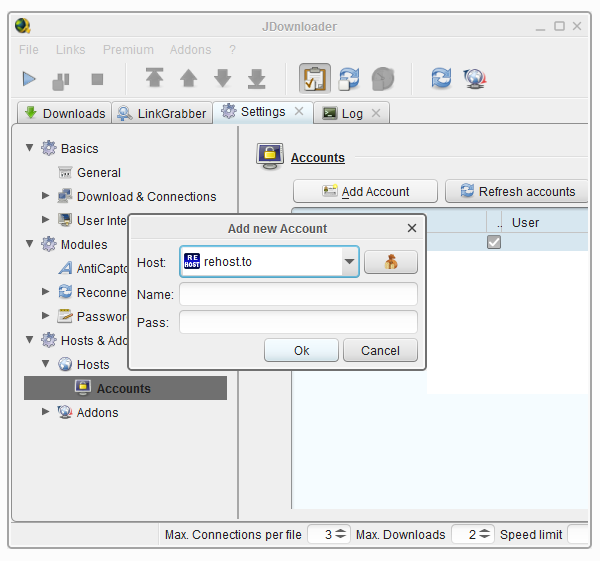Expand the Password tree node
600x561 pixels.
click(45, 315)
